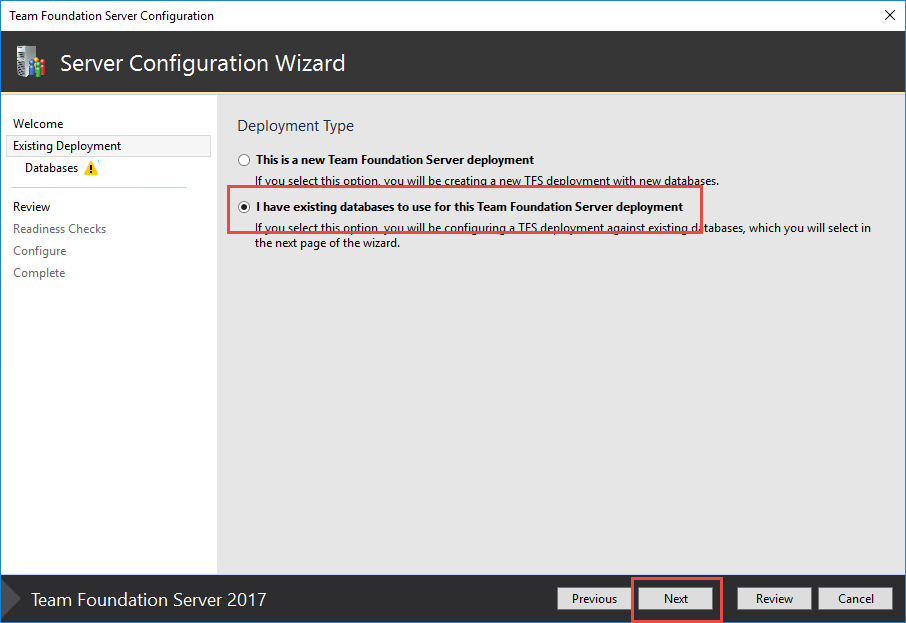The image size is (906, 623).
Task: Choose the existing databases deployment radio button
Action: point(244,207)
